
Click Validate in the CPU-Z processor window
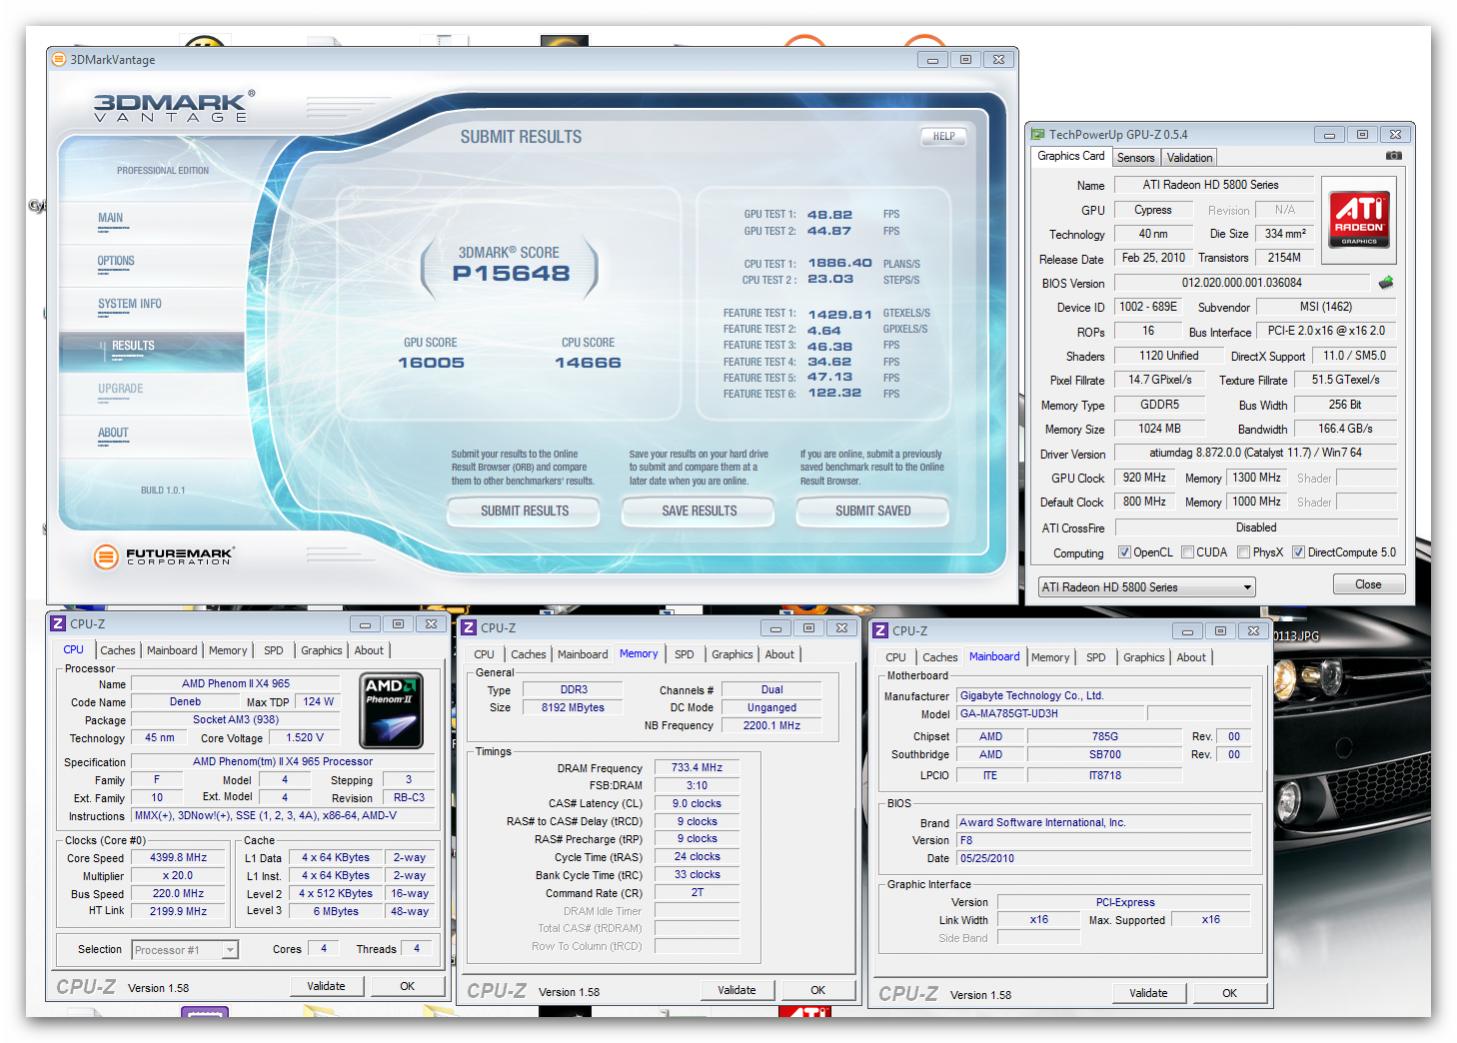coord(326,986)
